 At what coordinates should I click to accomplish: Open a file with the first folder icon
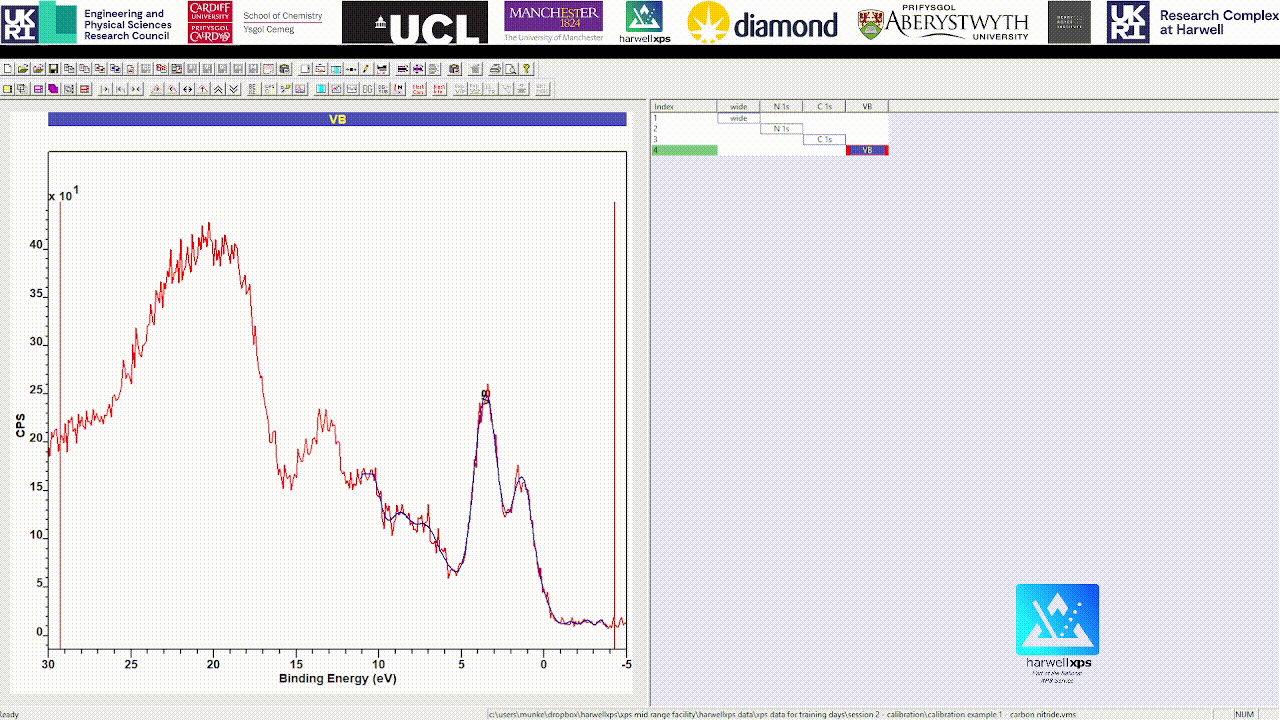pyautogui.click(x=23, y=69)
